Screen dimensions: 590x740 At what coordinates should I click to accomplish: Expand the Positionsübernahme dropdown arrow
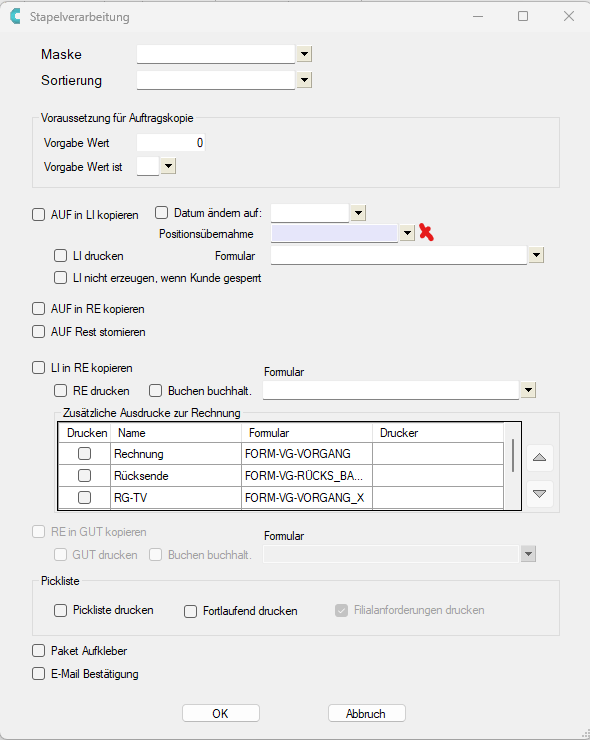407,233
